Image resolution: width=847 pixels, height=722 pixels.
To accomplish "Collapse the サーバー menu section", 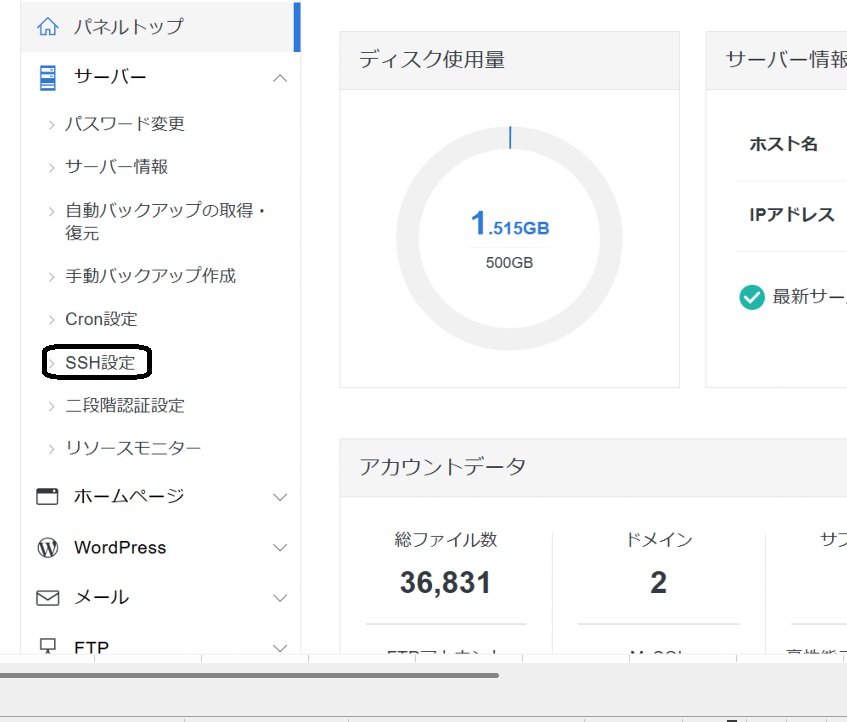I will click(x=280, y=78).
